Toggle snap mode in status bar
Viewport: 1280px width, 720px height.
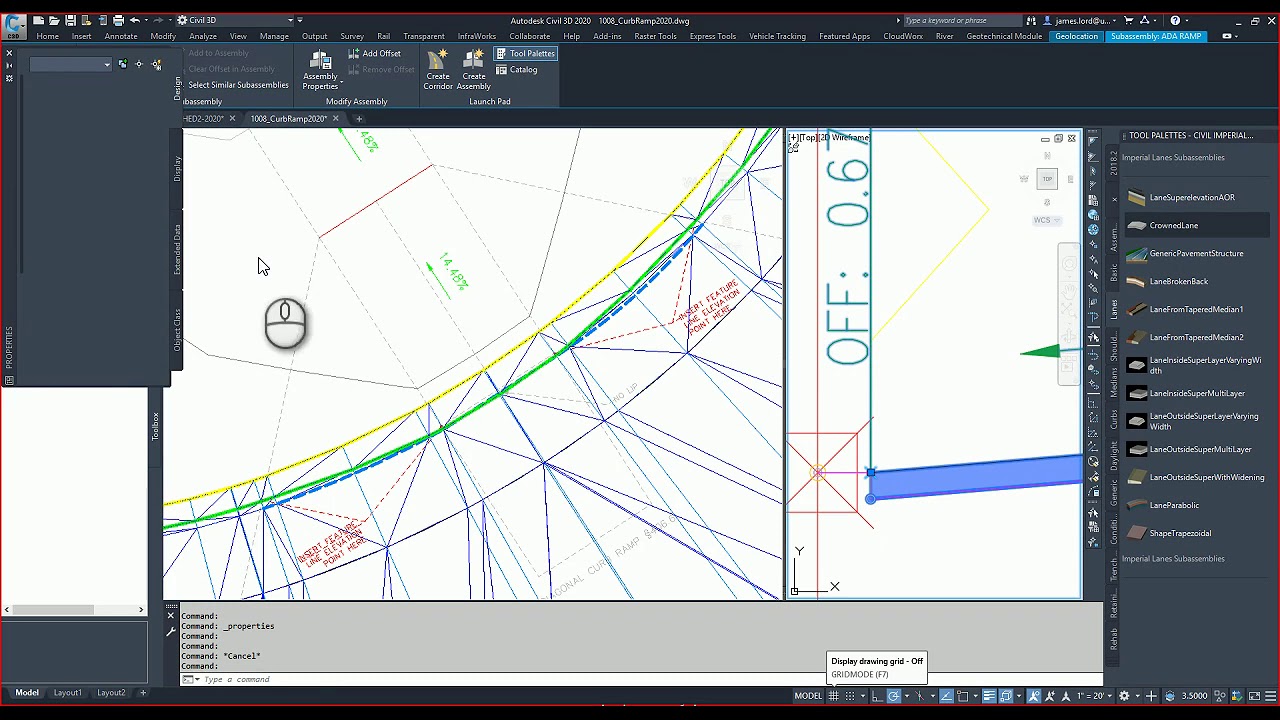(850, 696)
